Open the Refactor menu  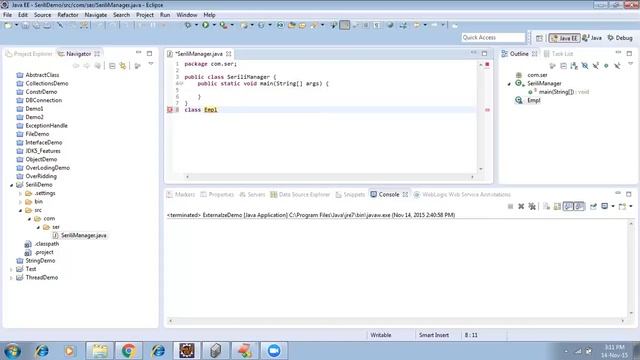point(68,15)
